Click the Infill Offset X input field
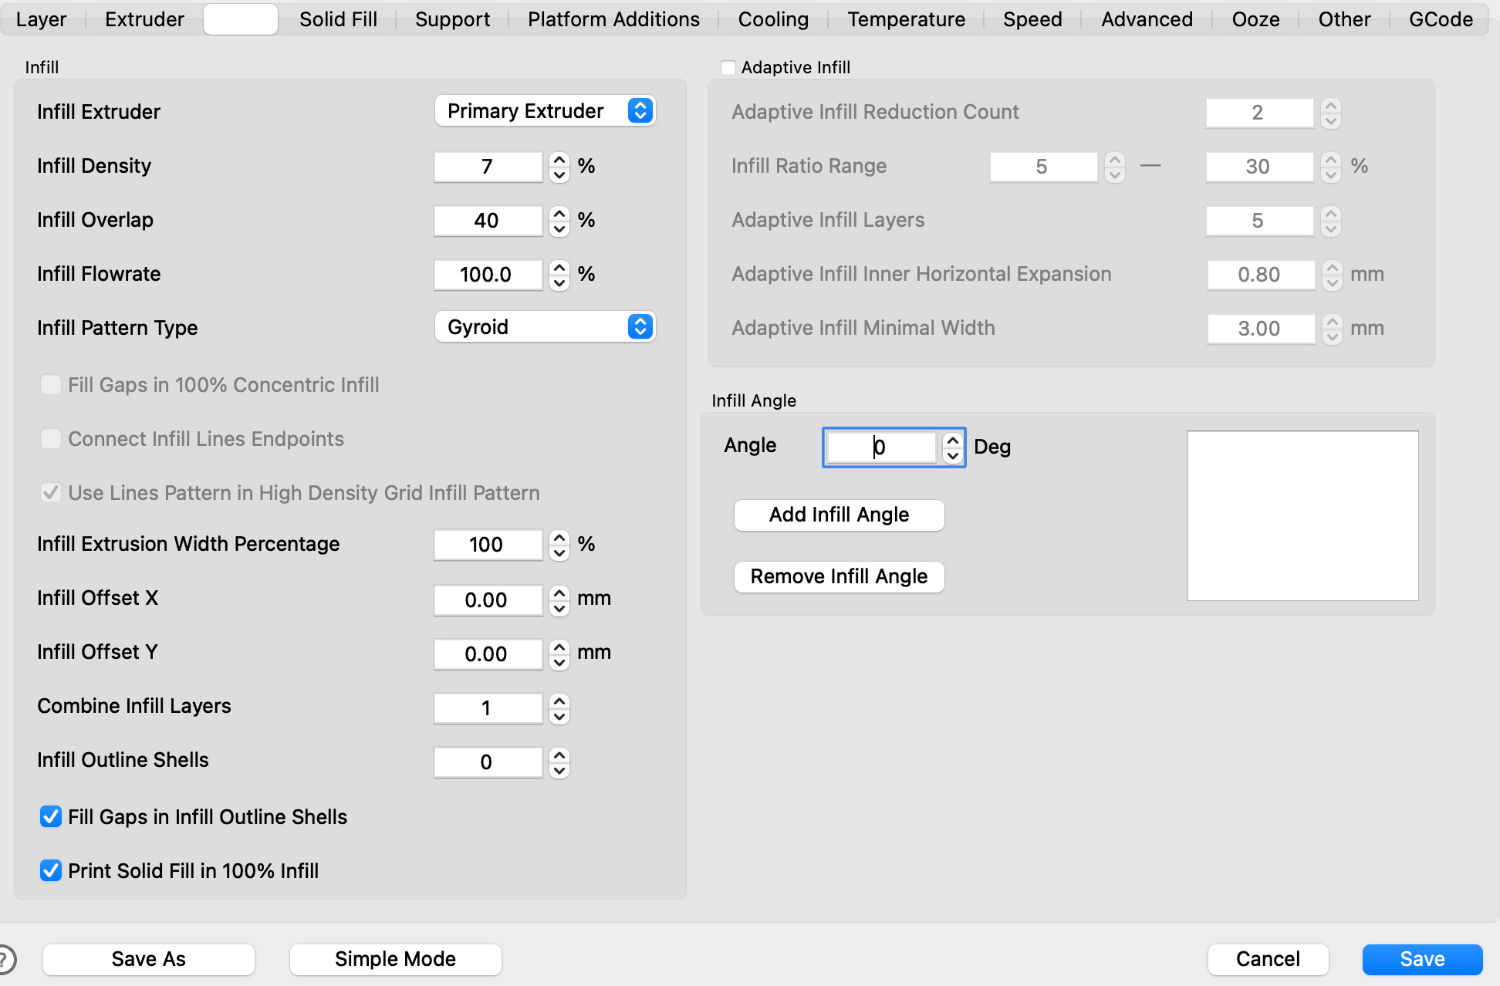The height and width of the screenshot is (986, 1500). pyautogui.click(x=487, y=600)
